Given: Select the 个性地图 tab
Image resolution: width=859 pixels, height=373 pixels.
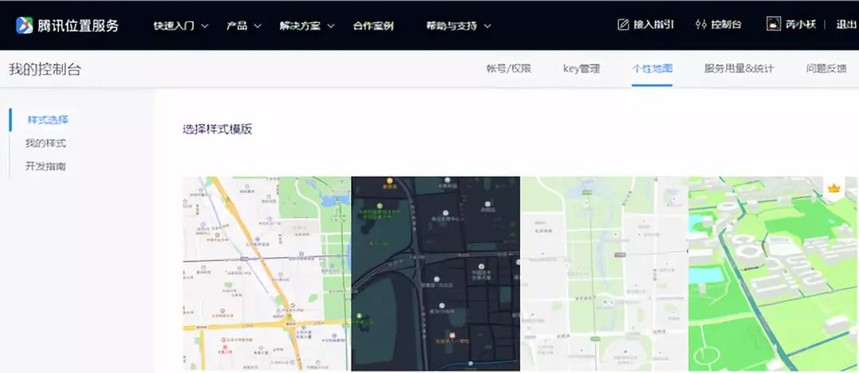Looking at the screenshot, I should (x=652, y=69).
